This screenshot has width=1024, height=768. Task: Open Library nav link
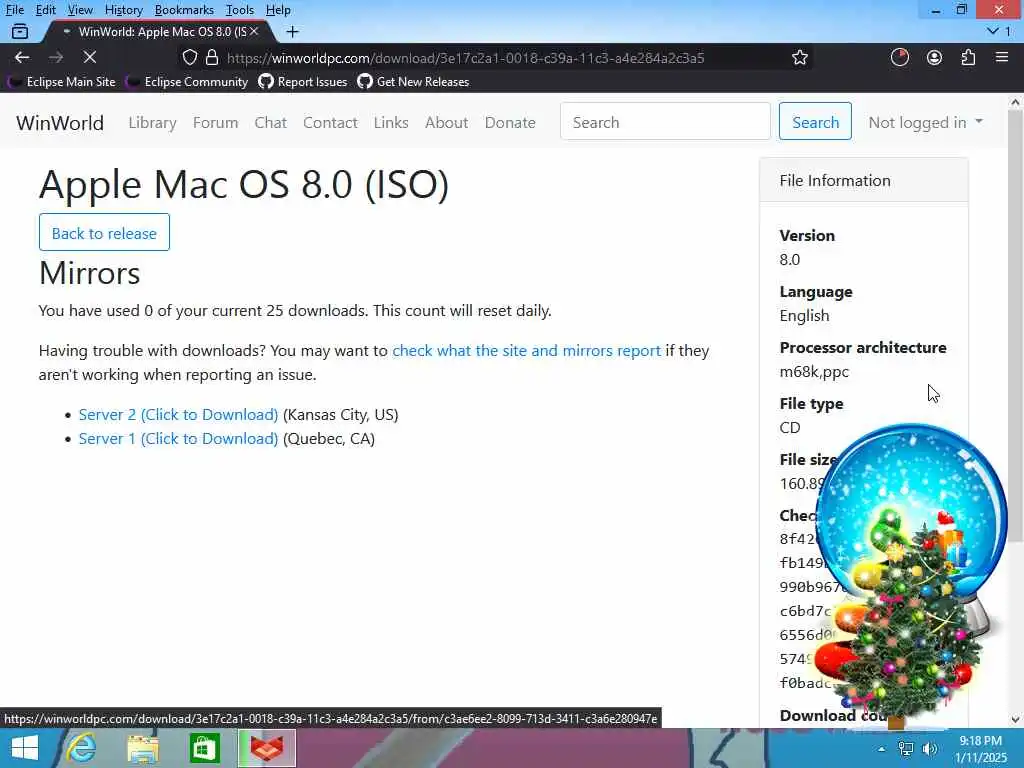click(152, 123)
